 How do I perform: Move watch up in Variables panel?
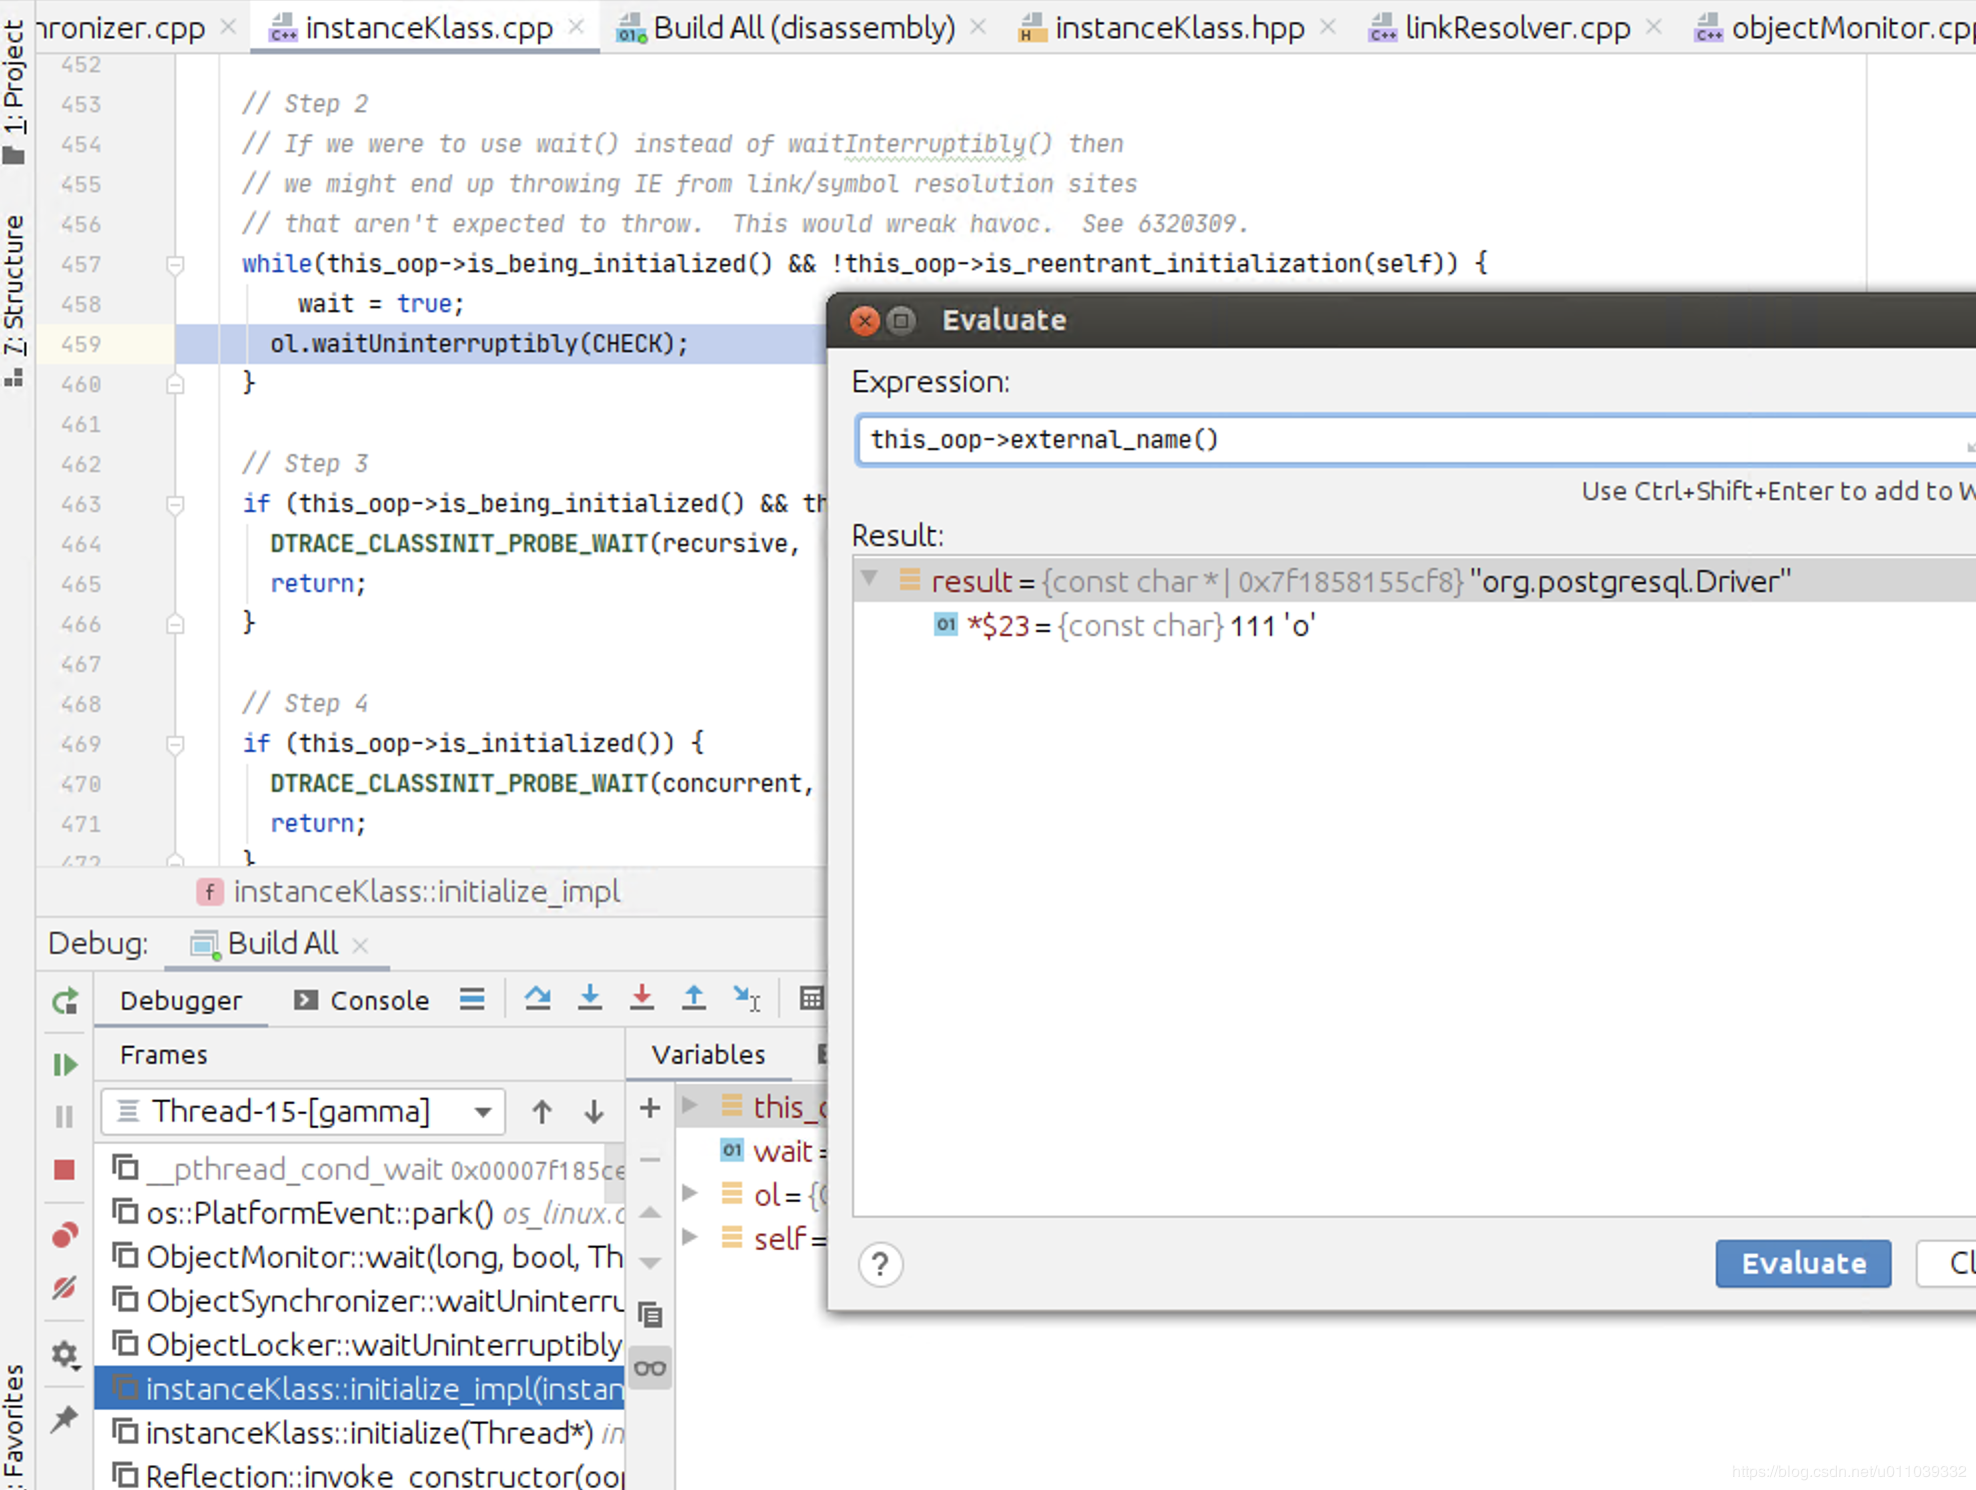[650, 1213]
